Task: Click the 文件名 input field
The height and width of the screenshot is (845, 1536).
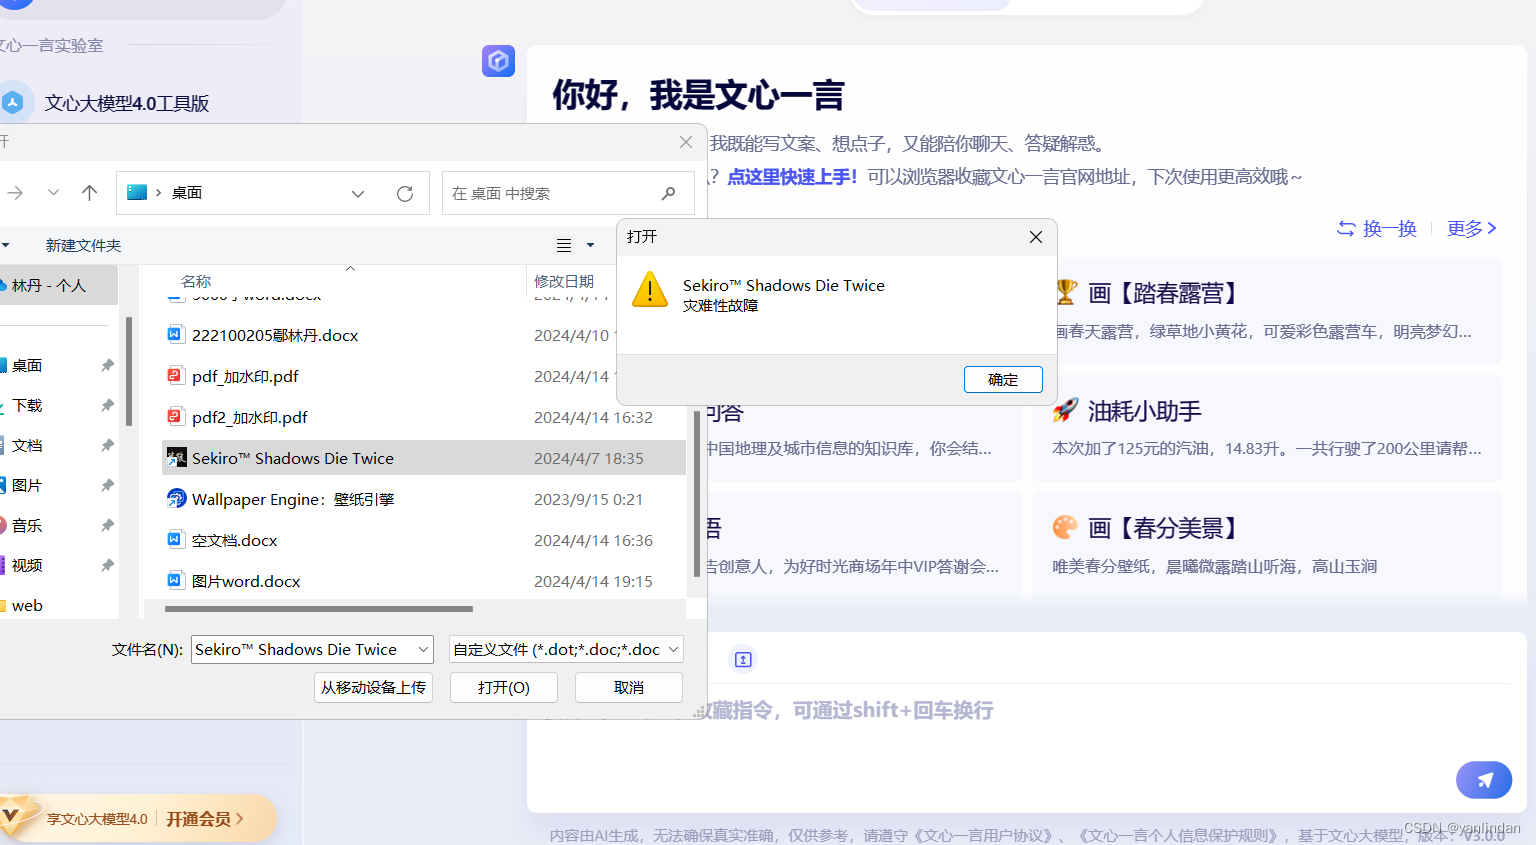Action: click(304, 650)
